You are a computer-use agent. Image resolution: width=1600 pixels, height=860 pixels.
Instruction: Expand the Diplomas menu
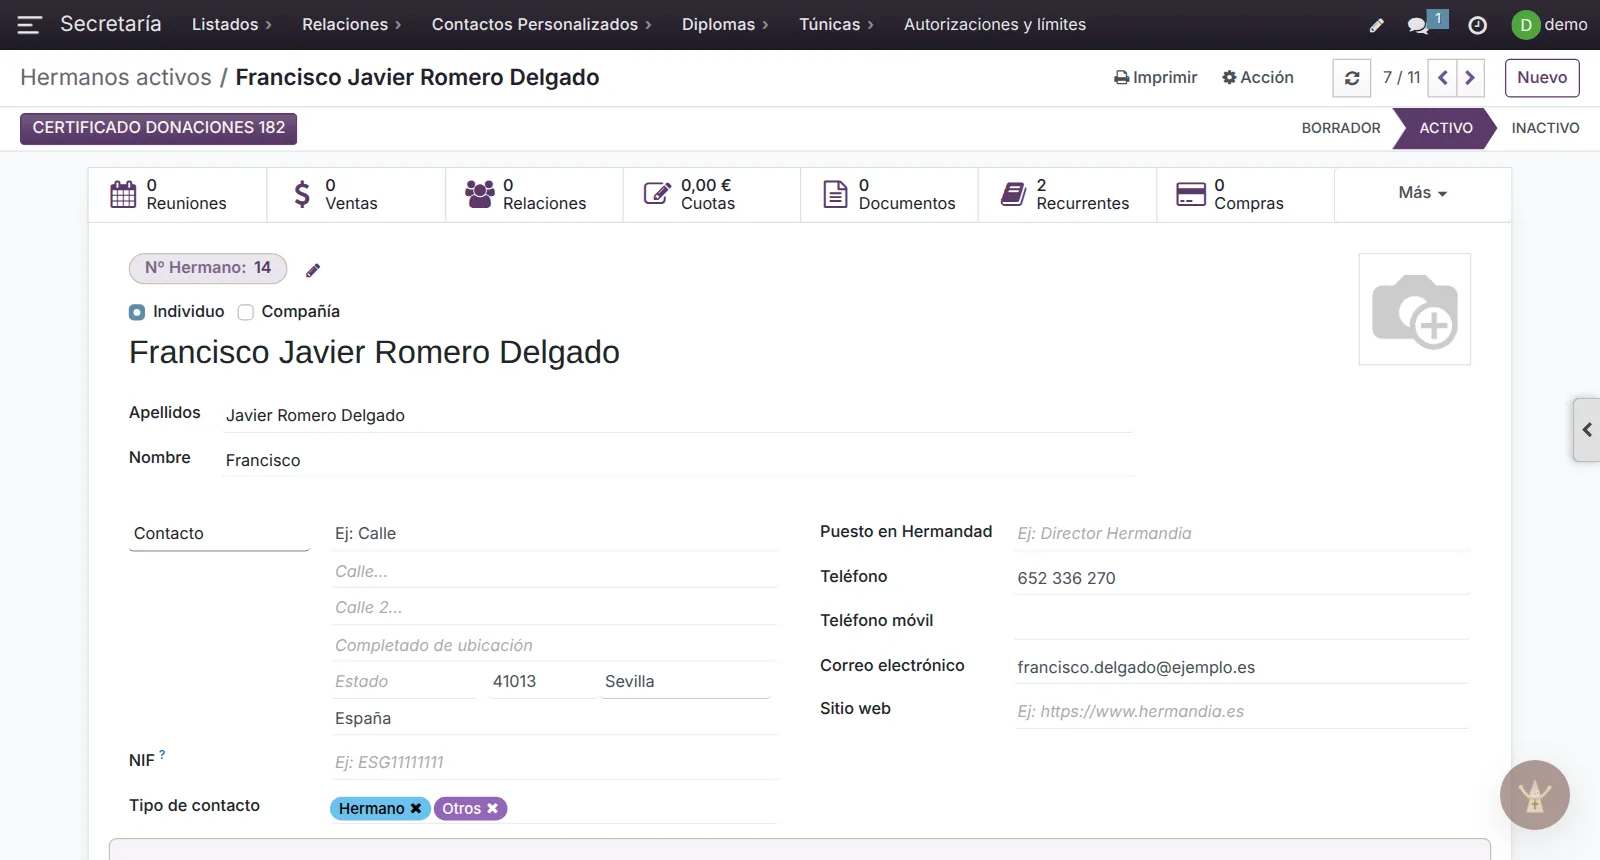coord(725,25)
